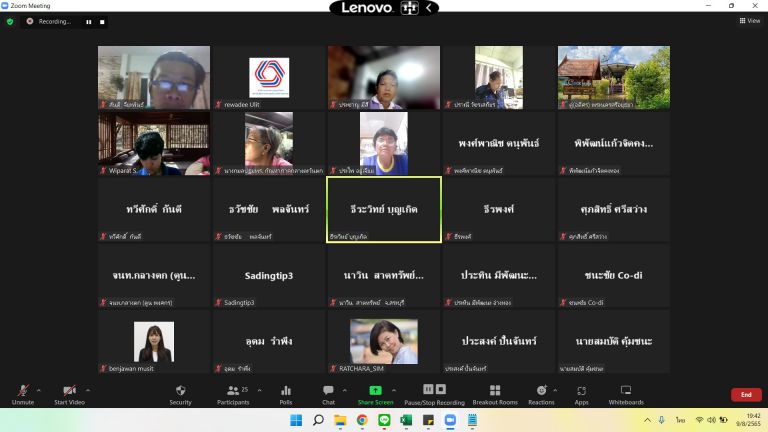This screenshot has height=432, width=768.
Task: Start video with the camera icon
Action: (69, 390)
